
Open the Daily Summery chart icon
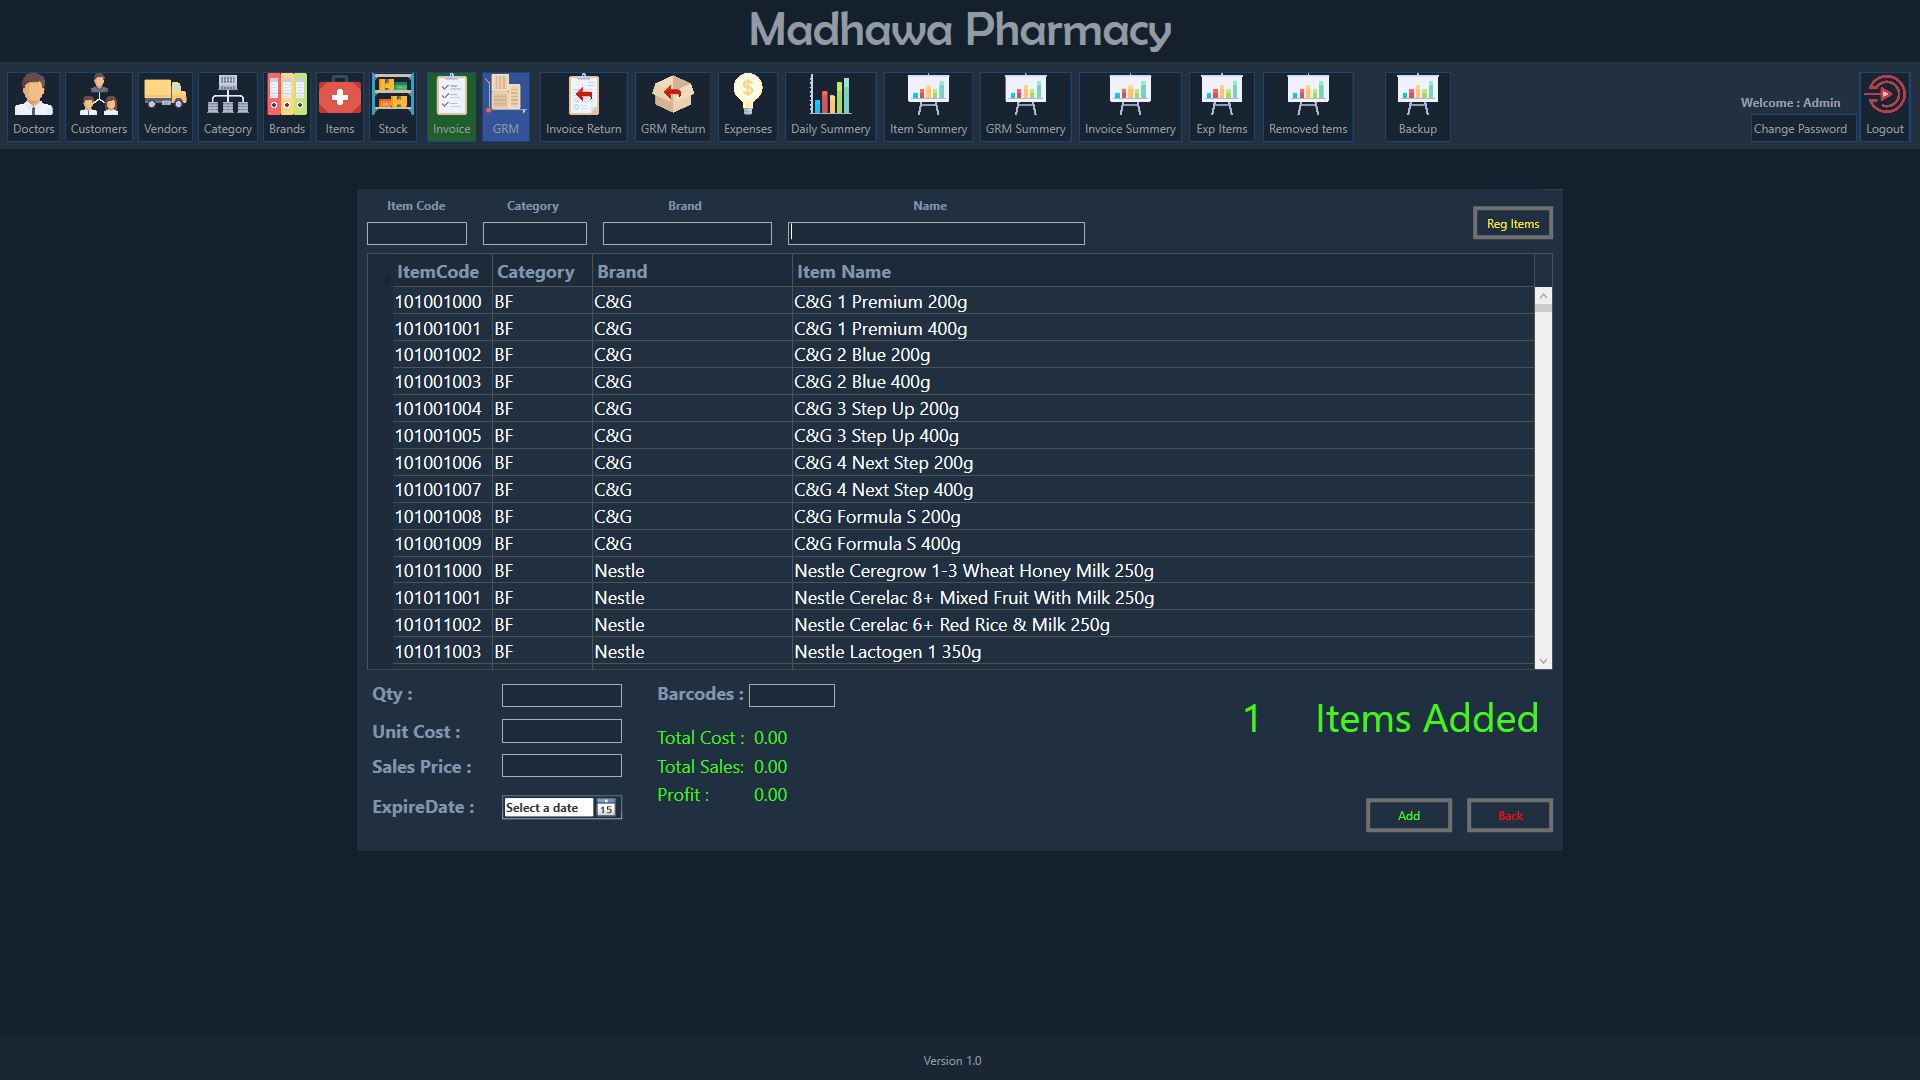(x=831, y=106)
